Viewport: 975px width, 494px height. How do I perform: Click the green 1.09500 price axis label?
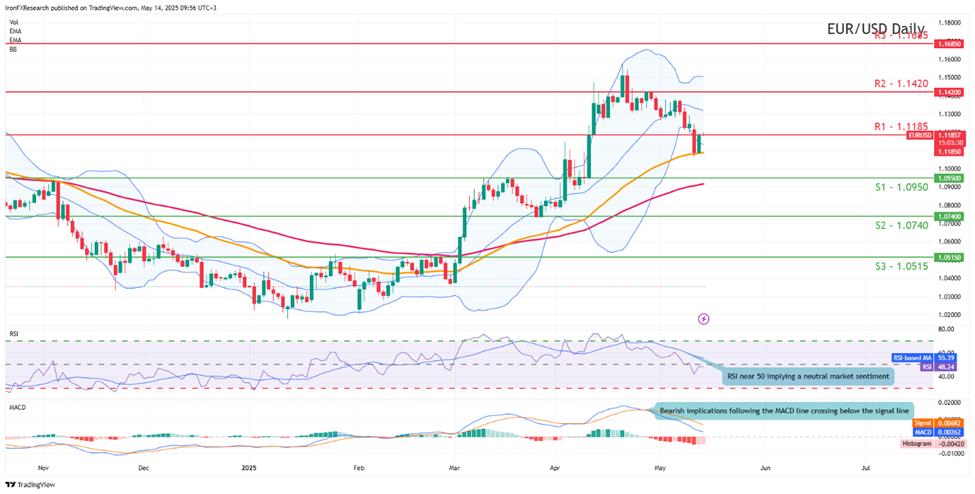[x=948, y=178]
